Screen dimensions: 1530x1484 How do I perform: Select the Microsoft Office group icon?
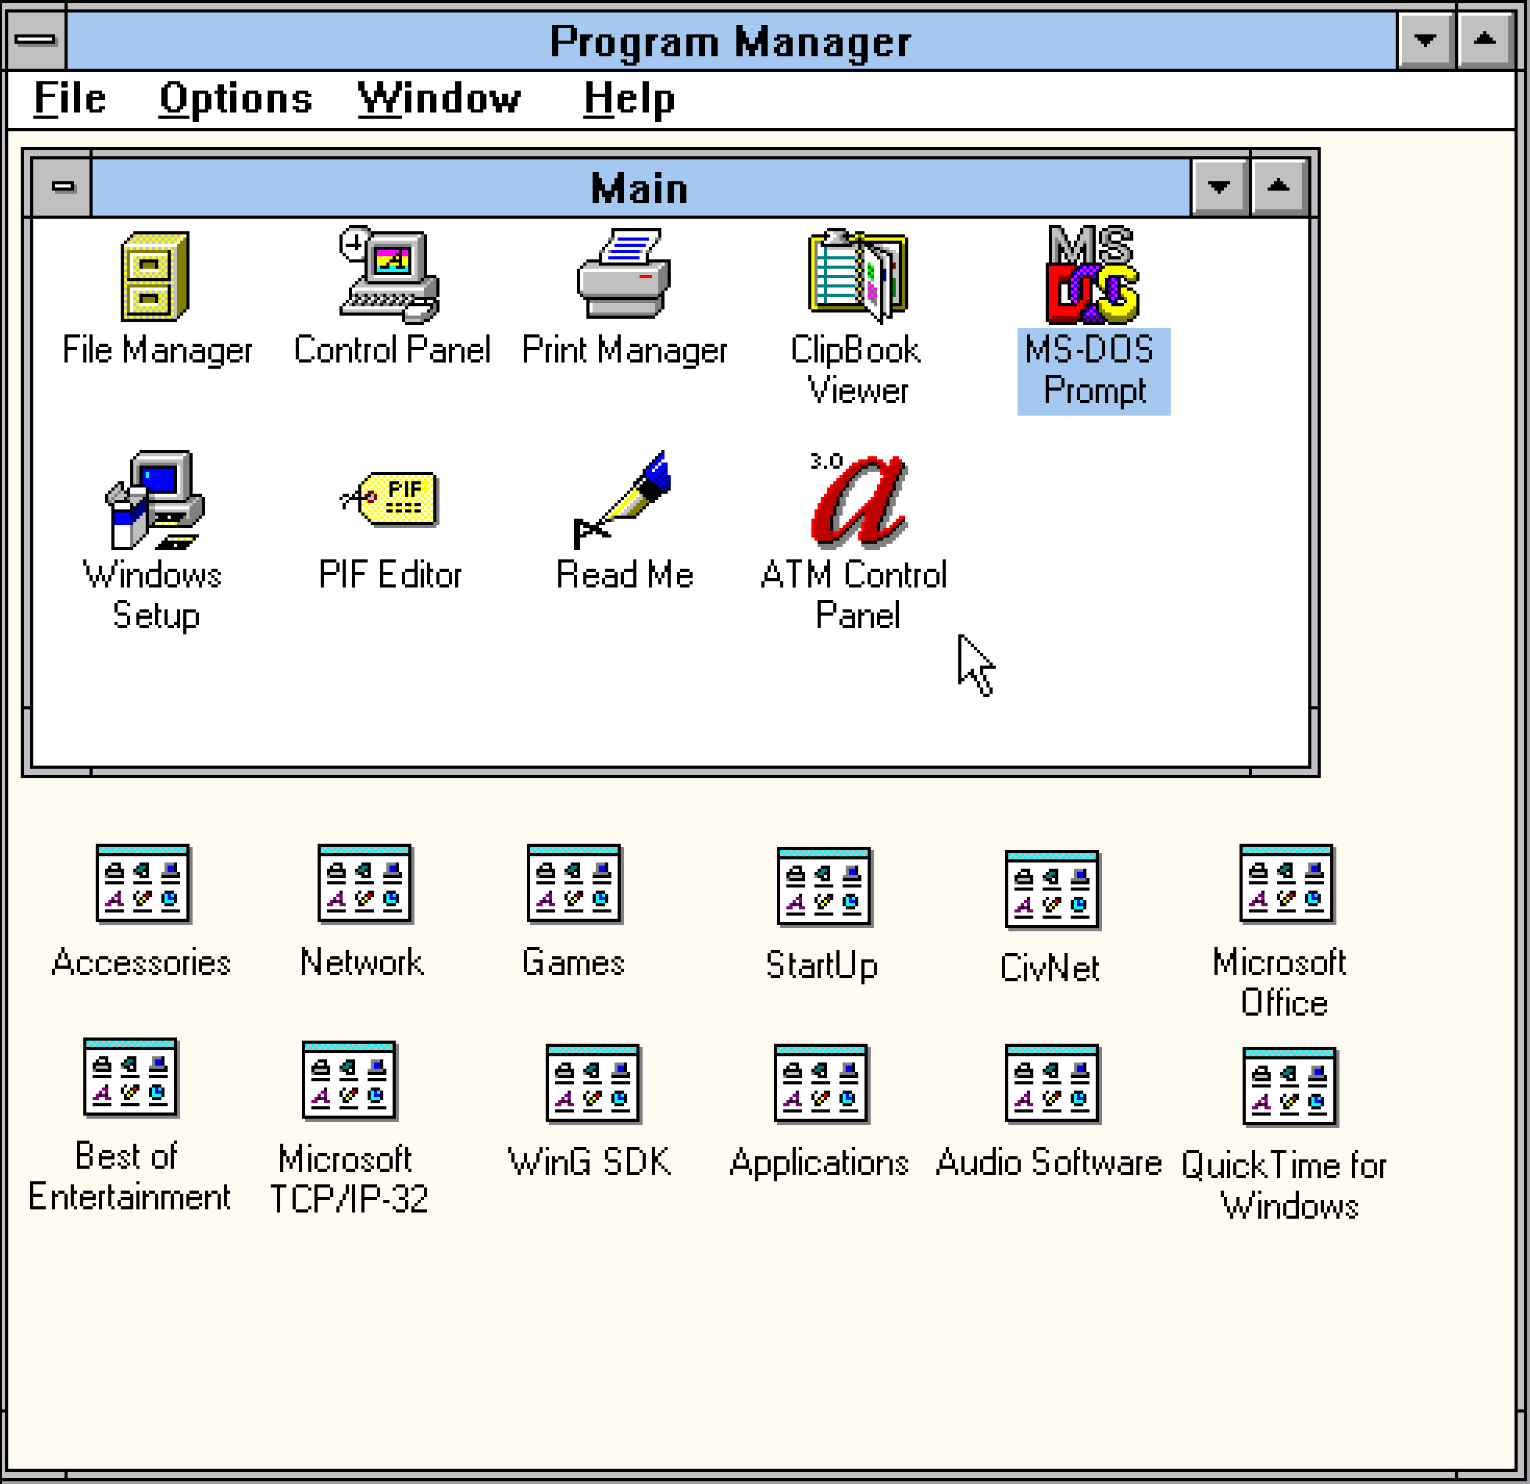click(x=1287, y=884)
